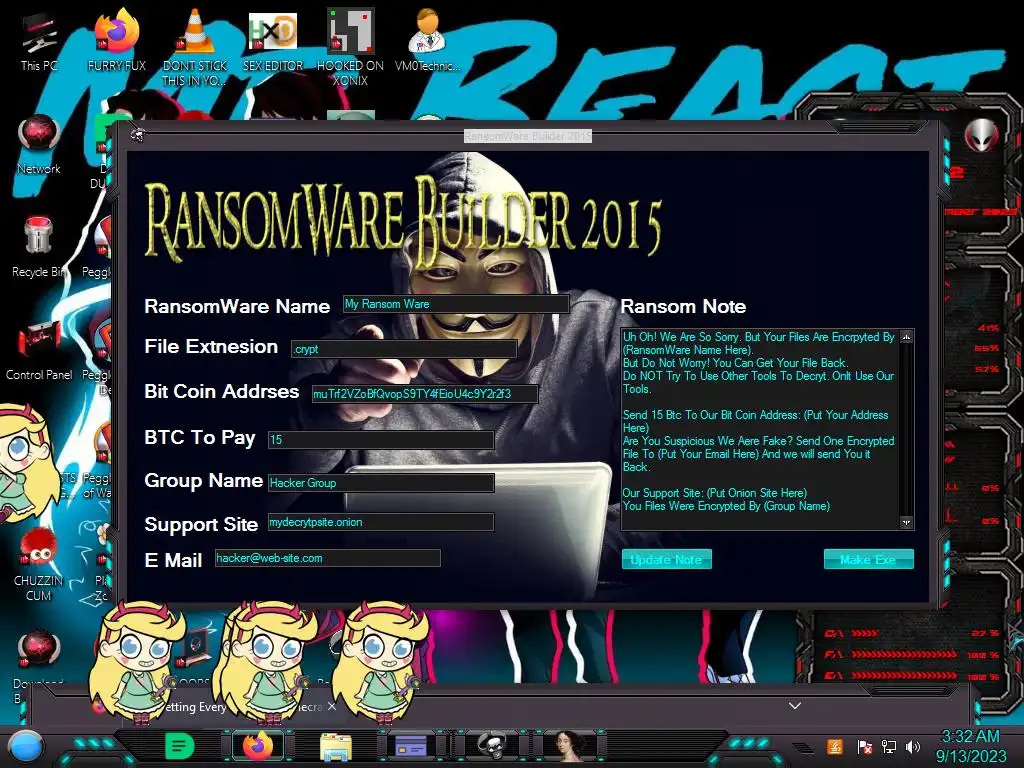Click the 'BTC To Pay' label
Screen dimensions: 1024x768
200,438
